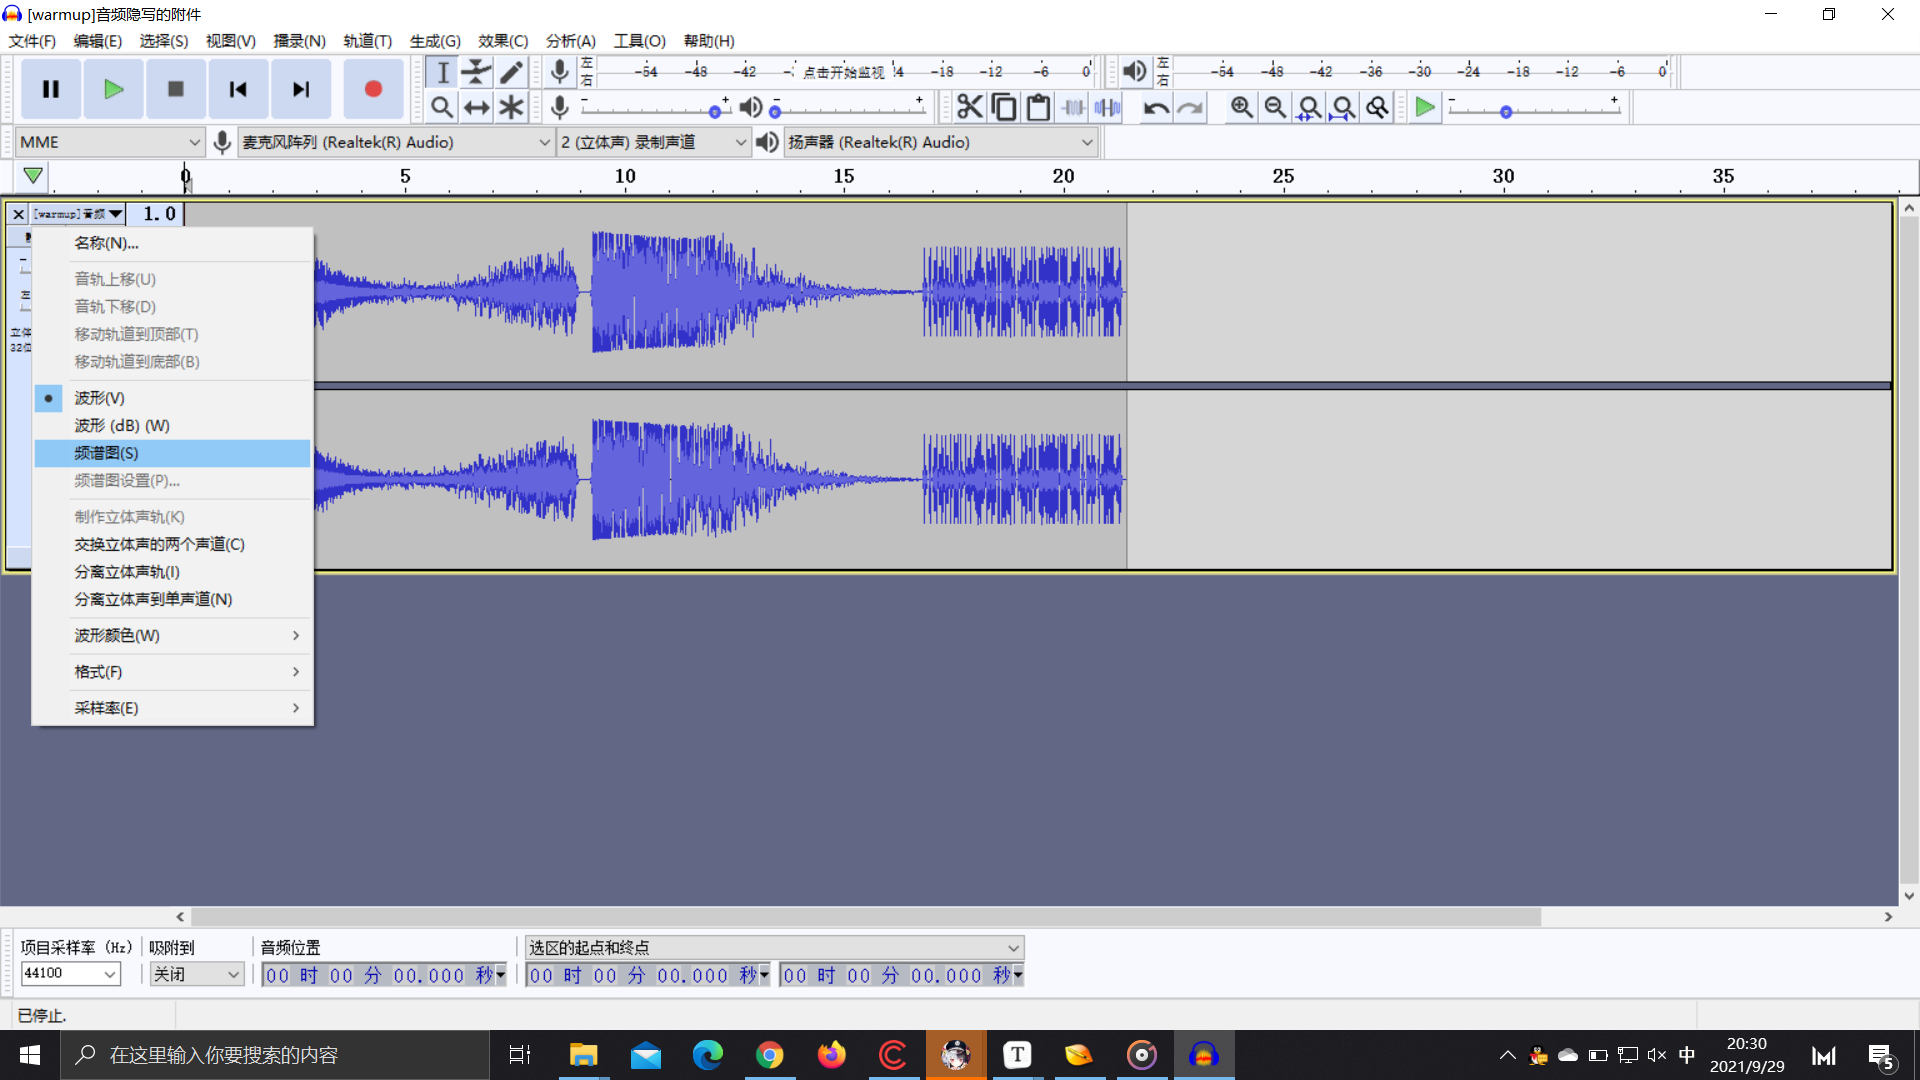The width and height of the screenshot is (1920, 1080).
Task: Open the track name dropdown arrow
Action: pos(116,214)
